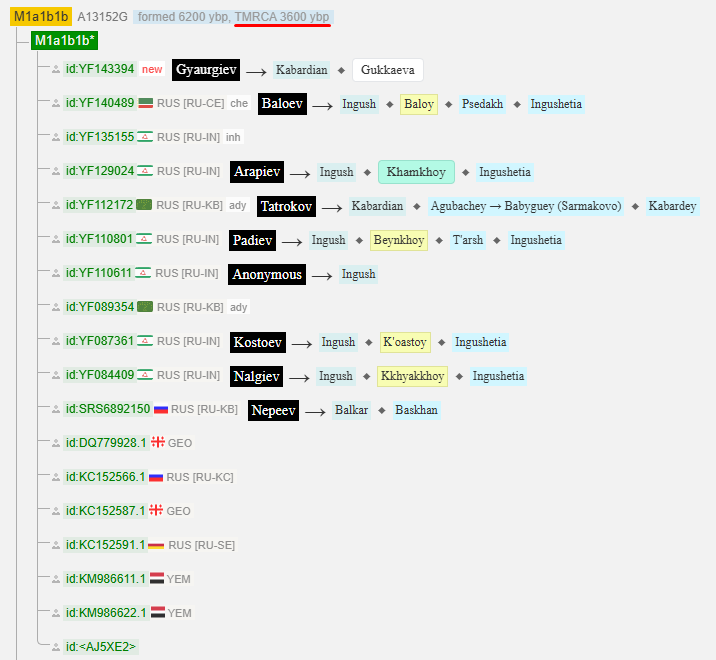Open sample id:KC152566.1
The height and width of the screenshot is (660, 716).
point(105,477)
